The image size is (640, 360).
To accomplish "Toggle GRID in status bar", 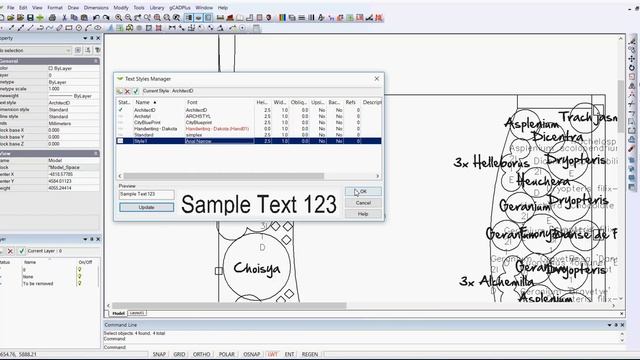I will 179,354.
